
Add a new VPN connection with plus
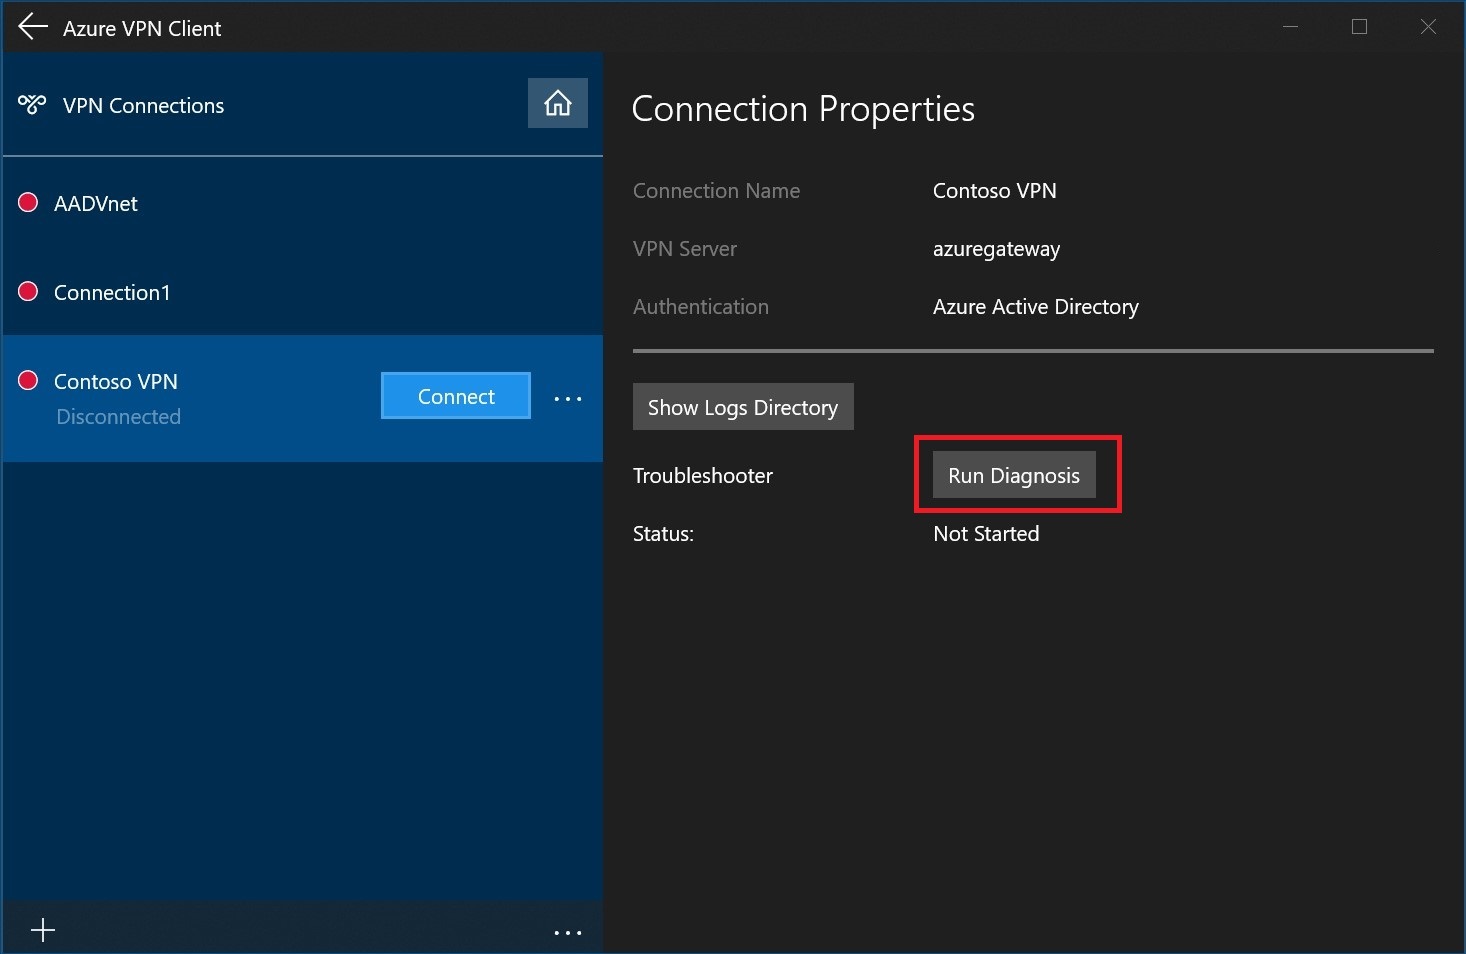(43, 931)
